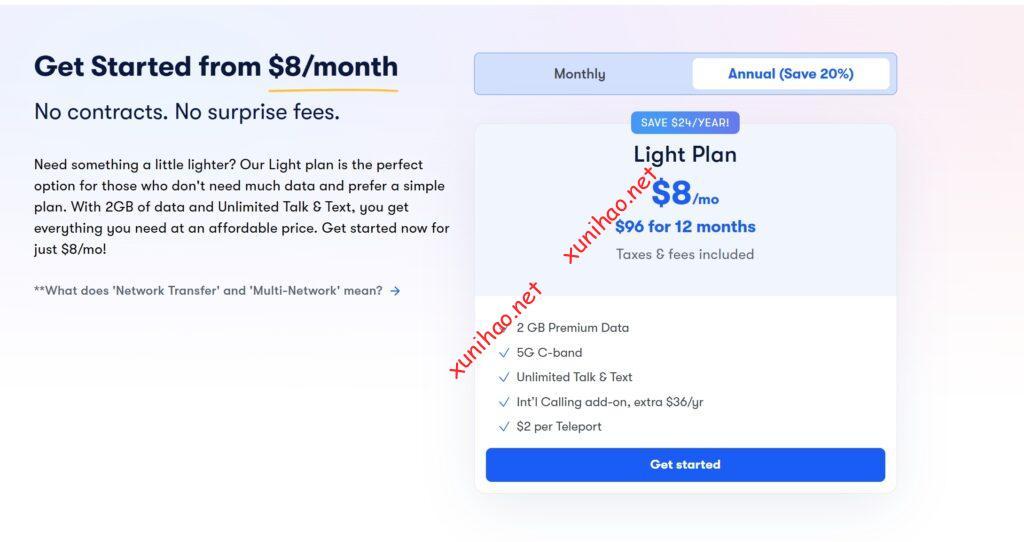Click the checkmark next to $2 per Teleport
This screenshot has width=1024, height=542.
[504, 427]
